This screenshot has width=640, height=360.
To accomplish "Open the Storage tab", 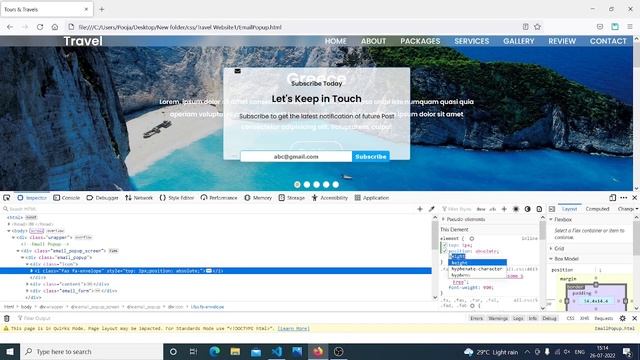I will pos(292,198).
